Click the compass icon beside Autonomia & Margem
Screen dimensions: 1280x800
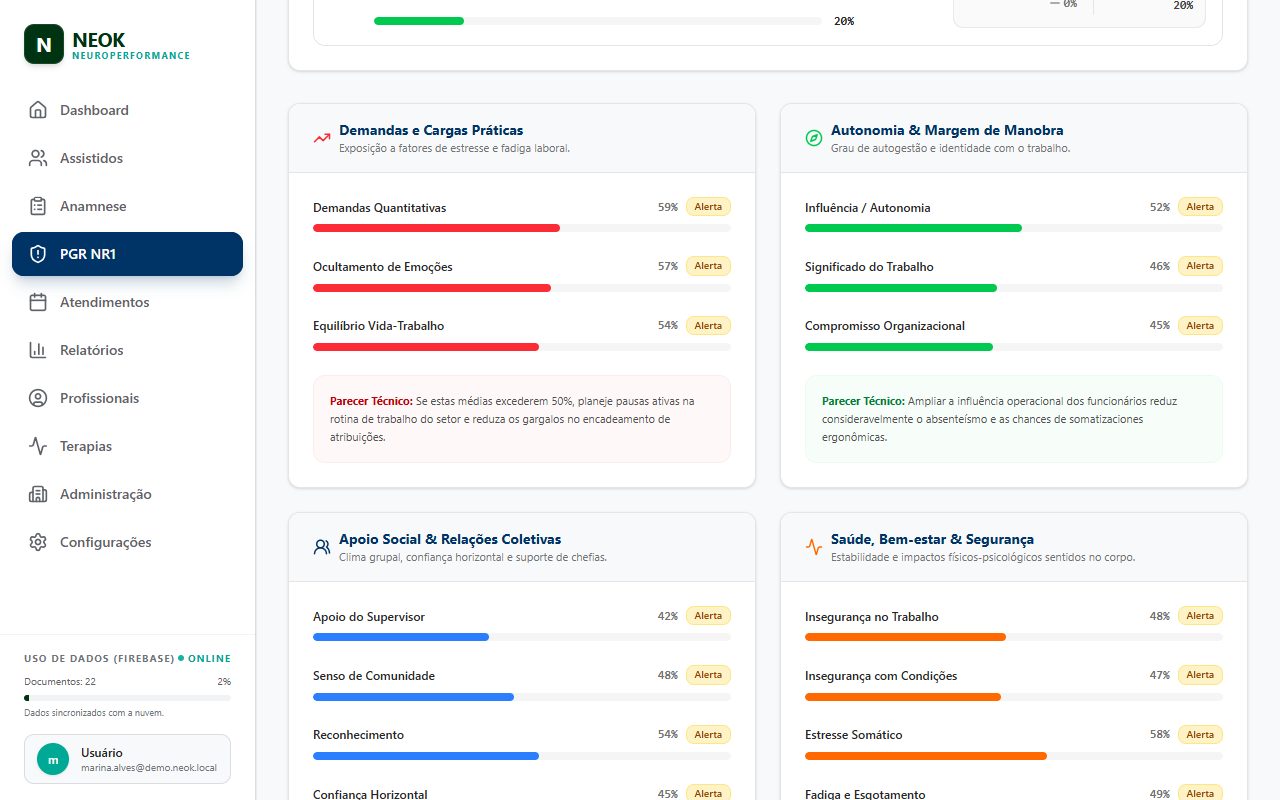point(814,138)
